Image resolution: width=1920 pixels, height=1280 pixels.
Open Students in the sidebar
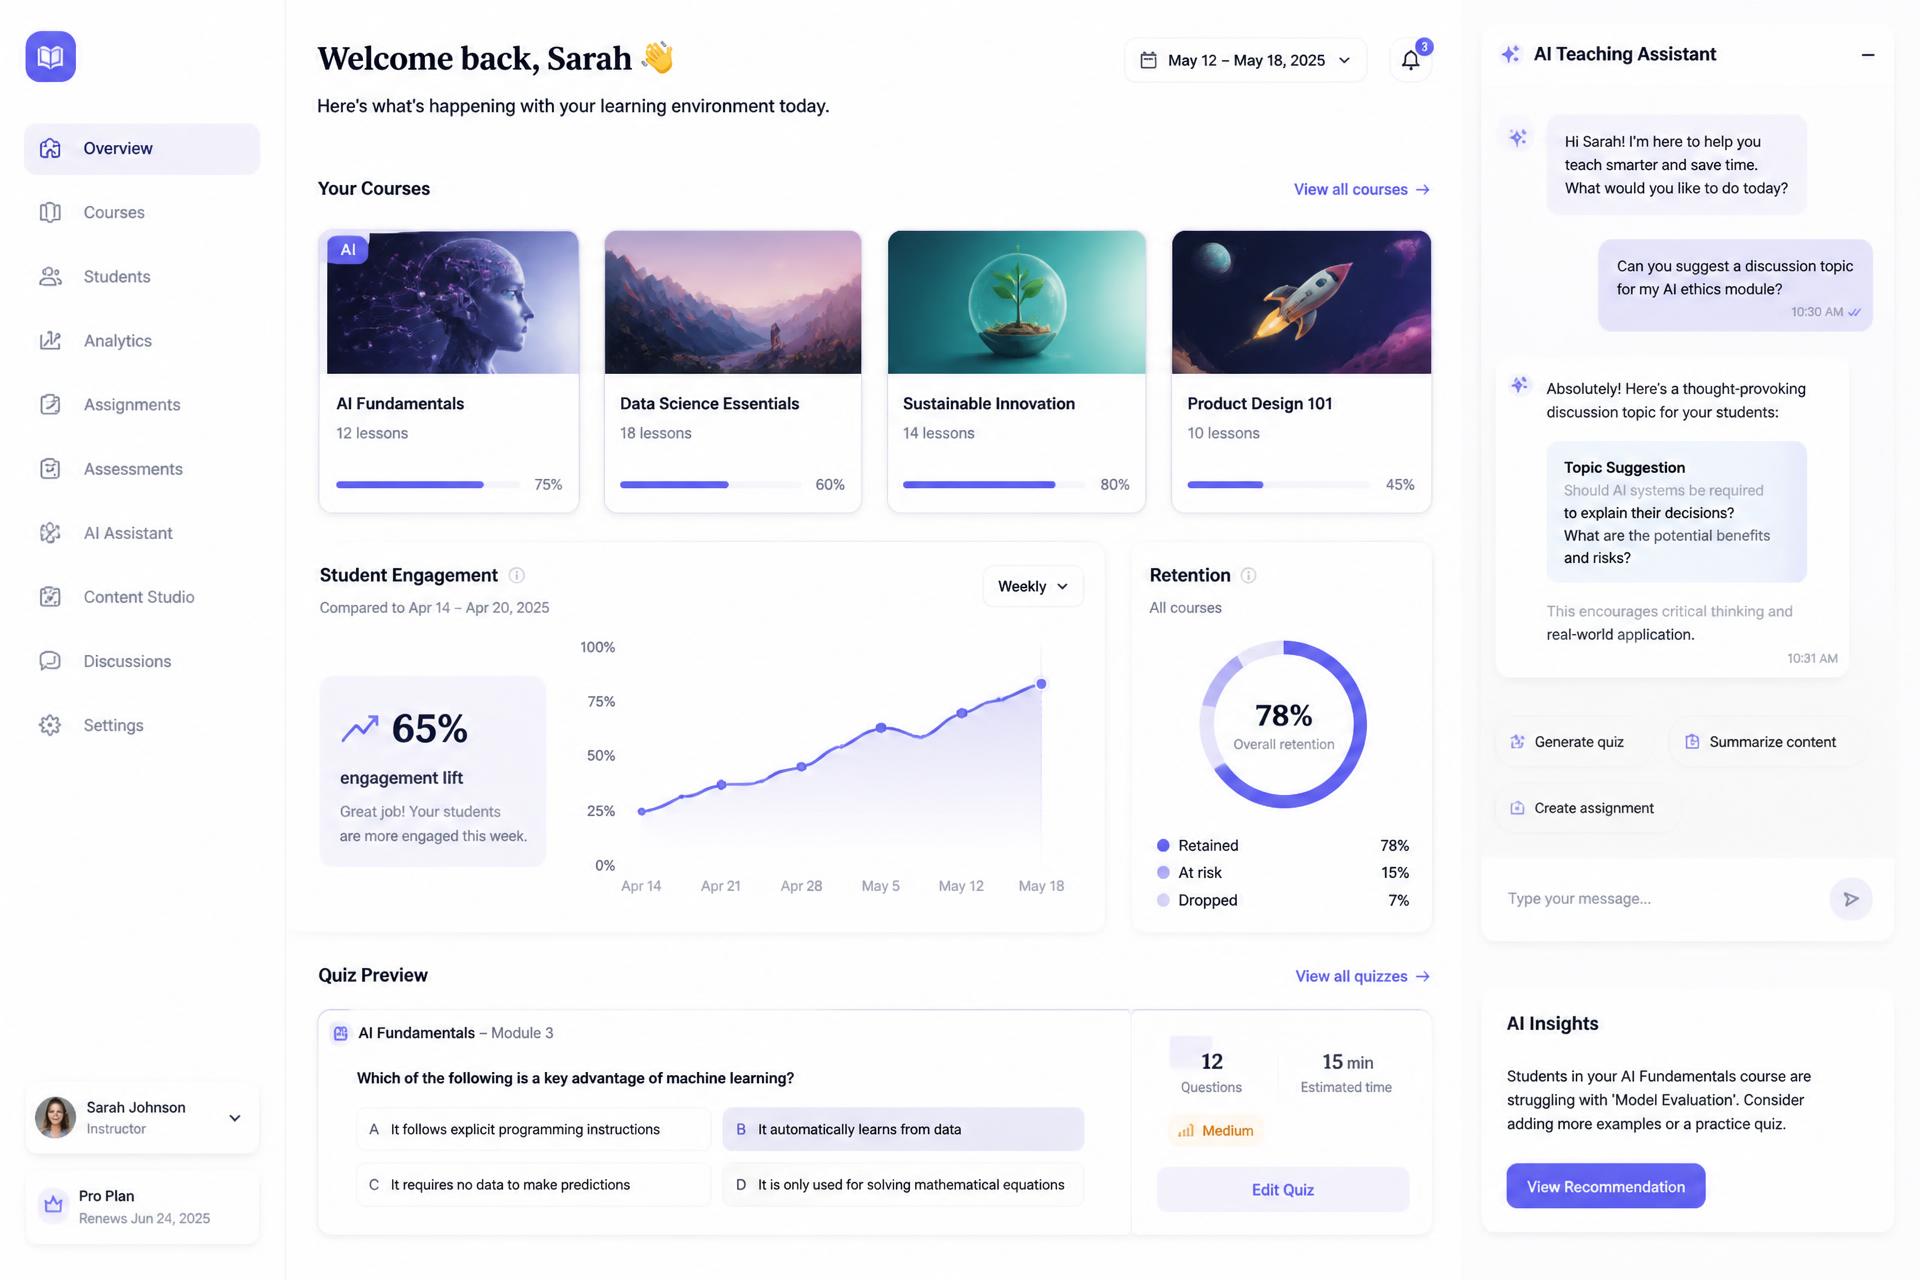pyautogui.click(x=142, y=276)
